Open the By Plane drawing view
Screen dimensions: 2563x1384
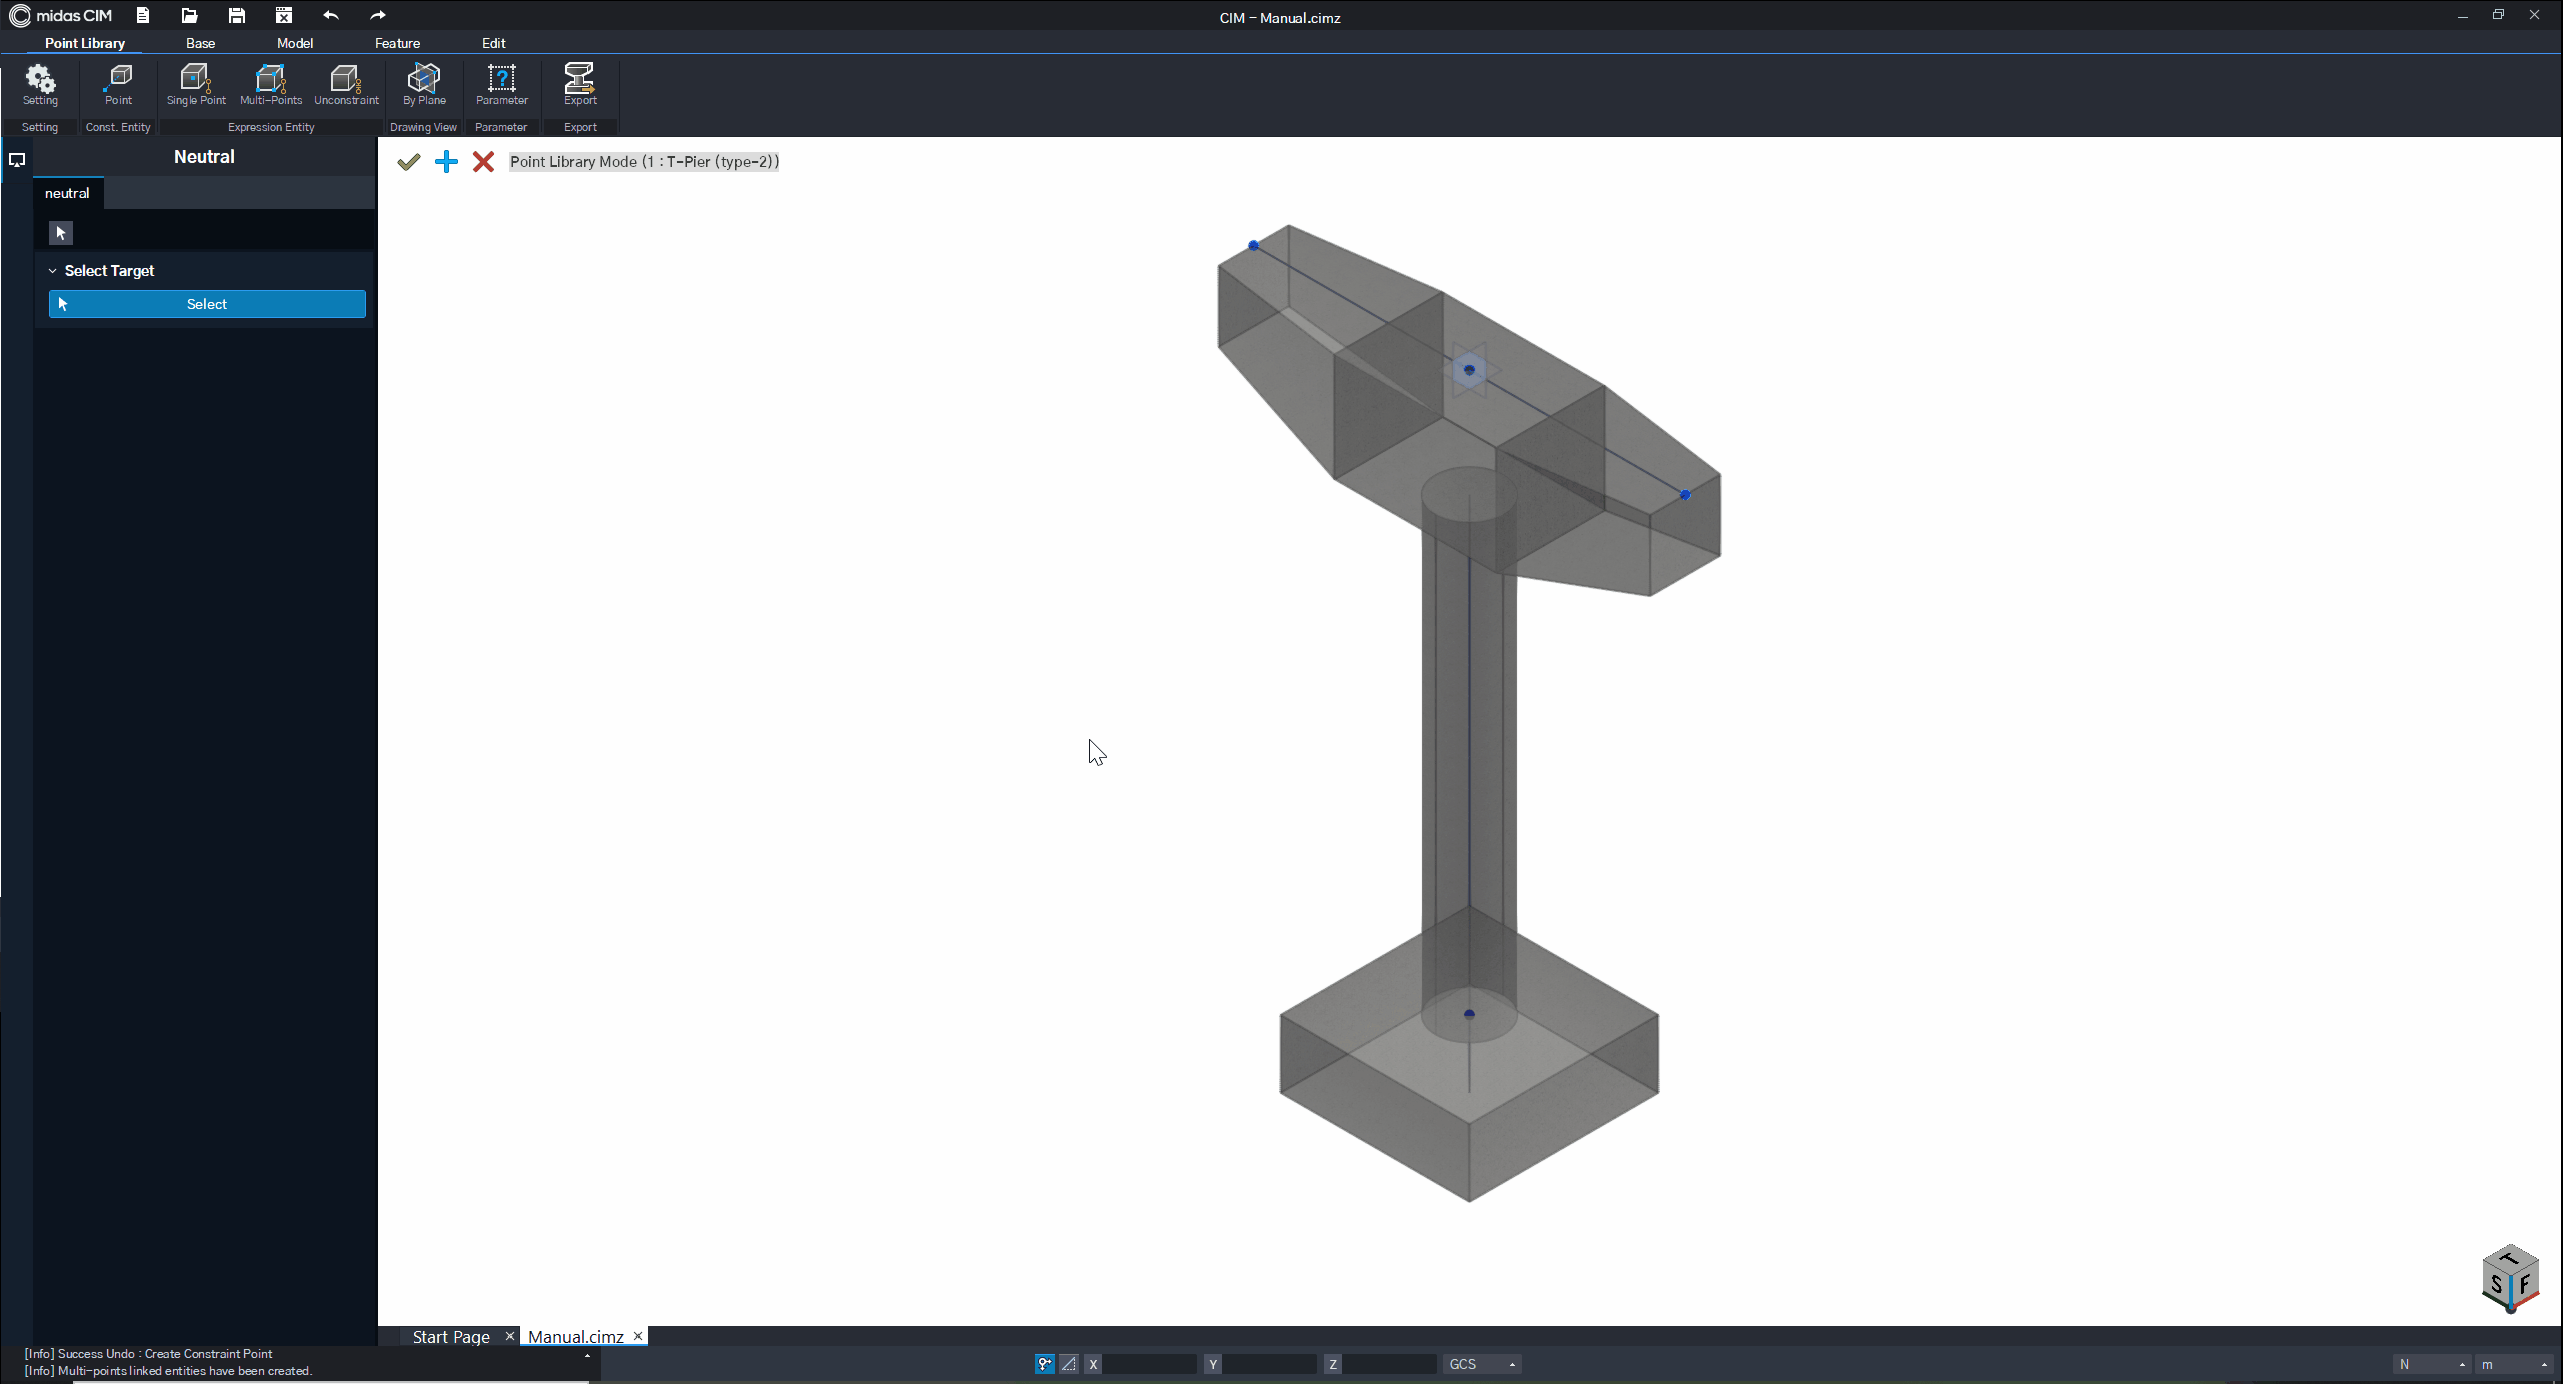click(x=424, y=85)
